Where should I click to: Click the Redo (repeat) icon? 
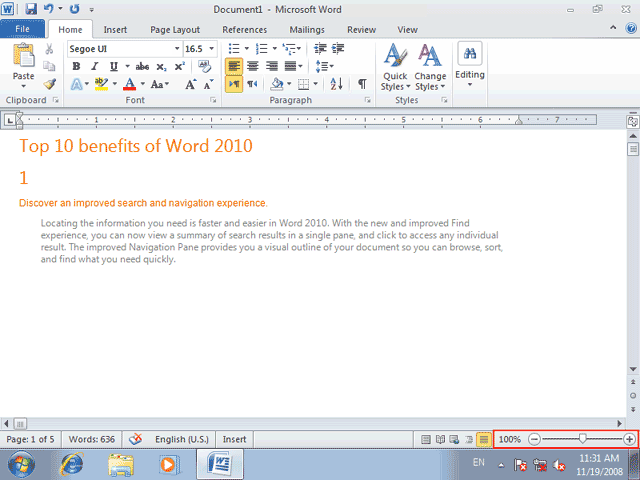pos(74,9)
